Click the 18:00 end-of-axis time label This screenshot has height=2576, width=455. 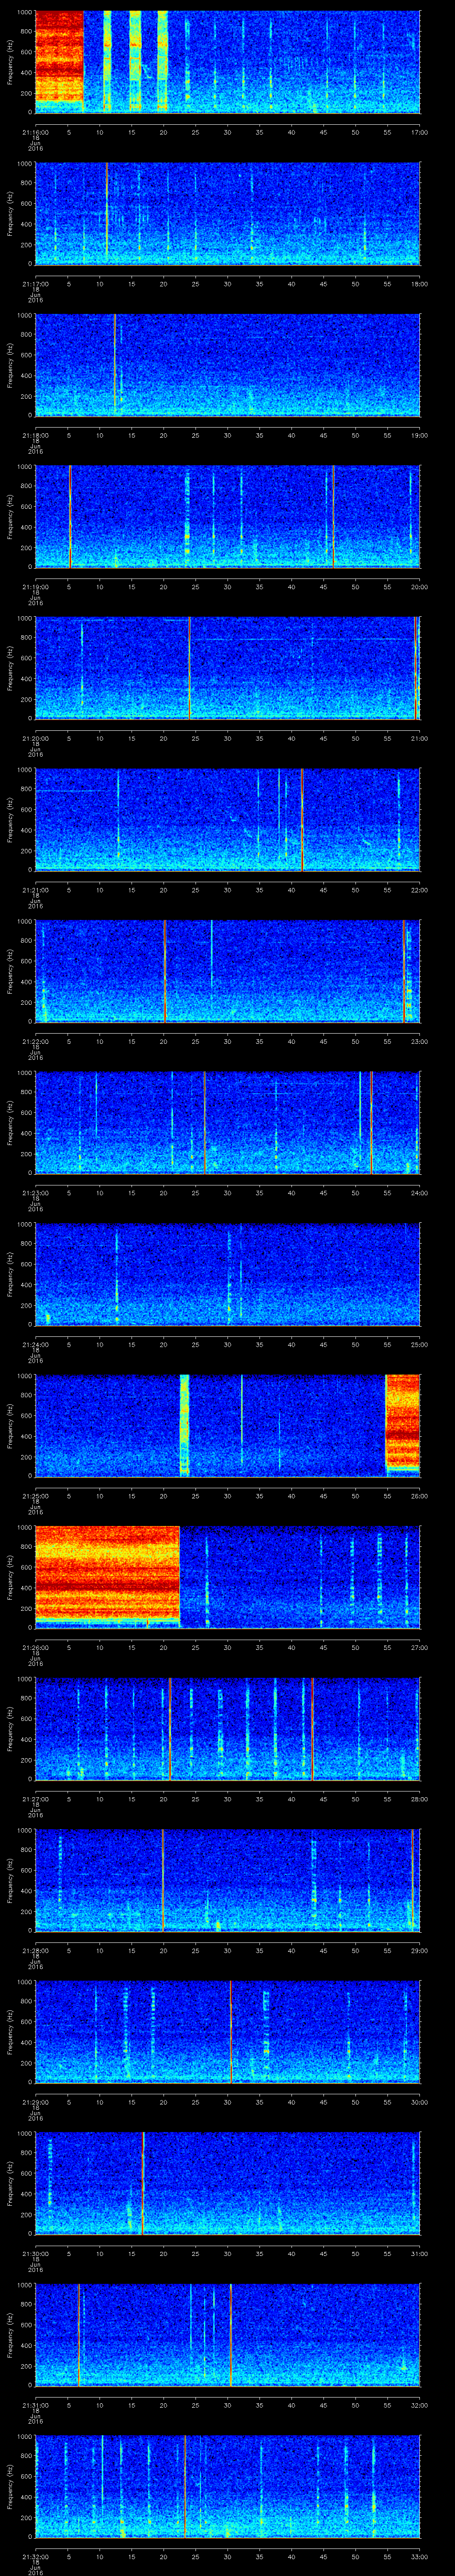[419, 284]
